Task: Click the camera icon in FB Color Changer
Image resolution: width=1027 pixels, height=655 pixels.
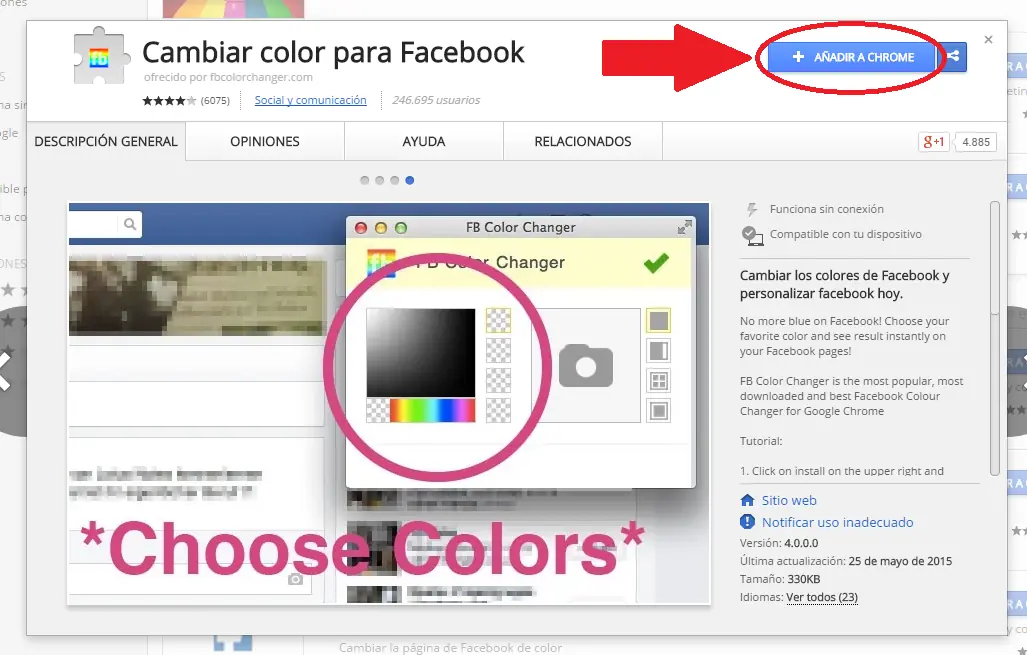Action: pos(586,365)
